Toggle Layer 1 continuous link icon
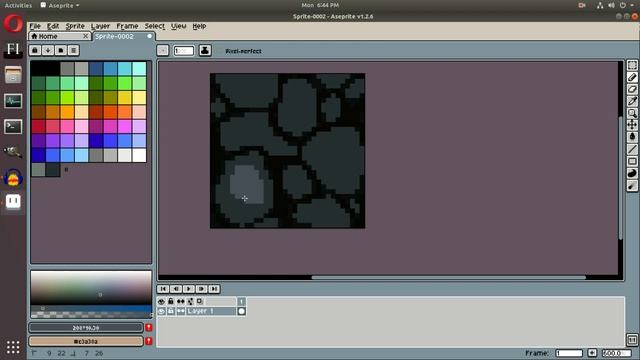Viewport: 640px width, 360px height. [180, 311]
